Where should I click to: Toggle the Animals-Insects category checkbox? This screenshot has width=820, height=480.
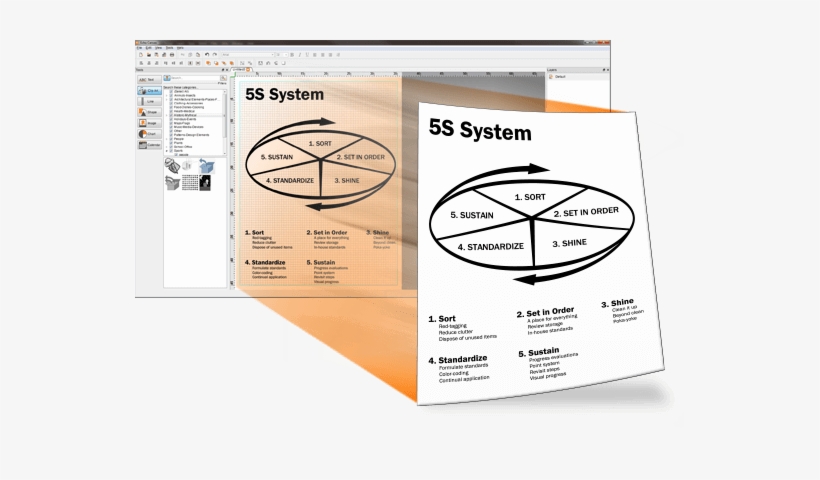(x=171, y=95)
